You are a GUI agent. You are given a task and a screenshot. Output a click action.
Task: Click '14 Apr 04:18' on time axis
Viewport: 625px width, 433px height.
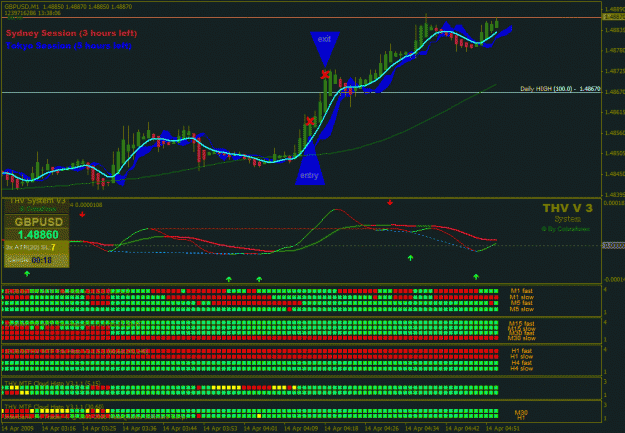click(341, 429)
